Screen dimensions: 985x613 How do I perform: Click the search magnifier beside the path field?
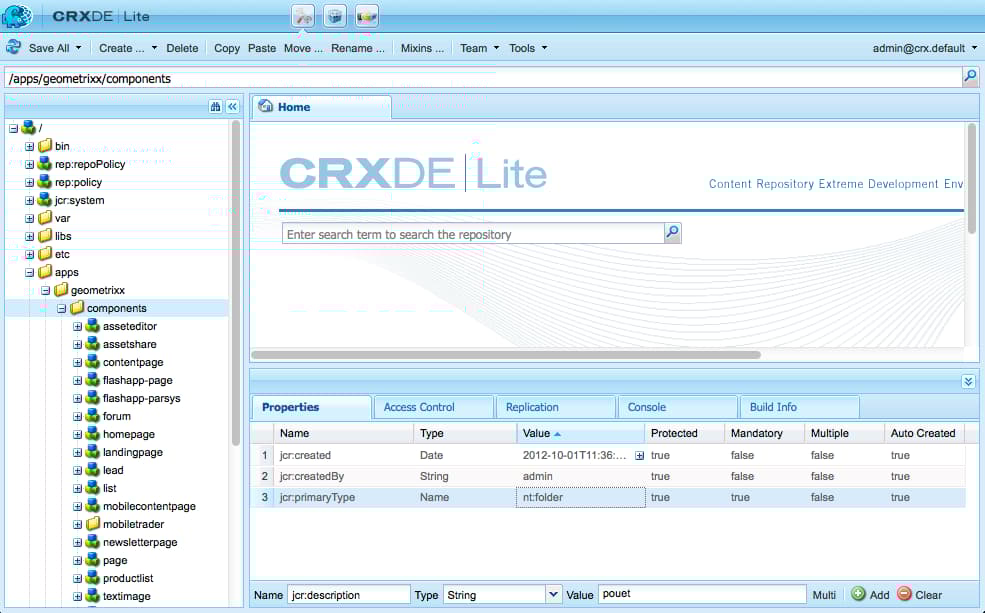pyautogui.click(x=968, y=76)
